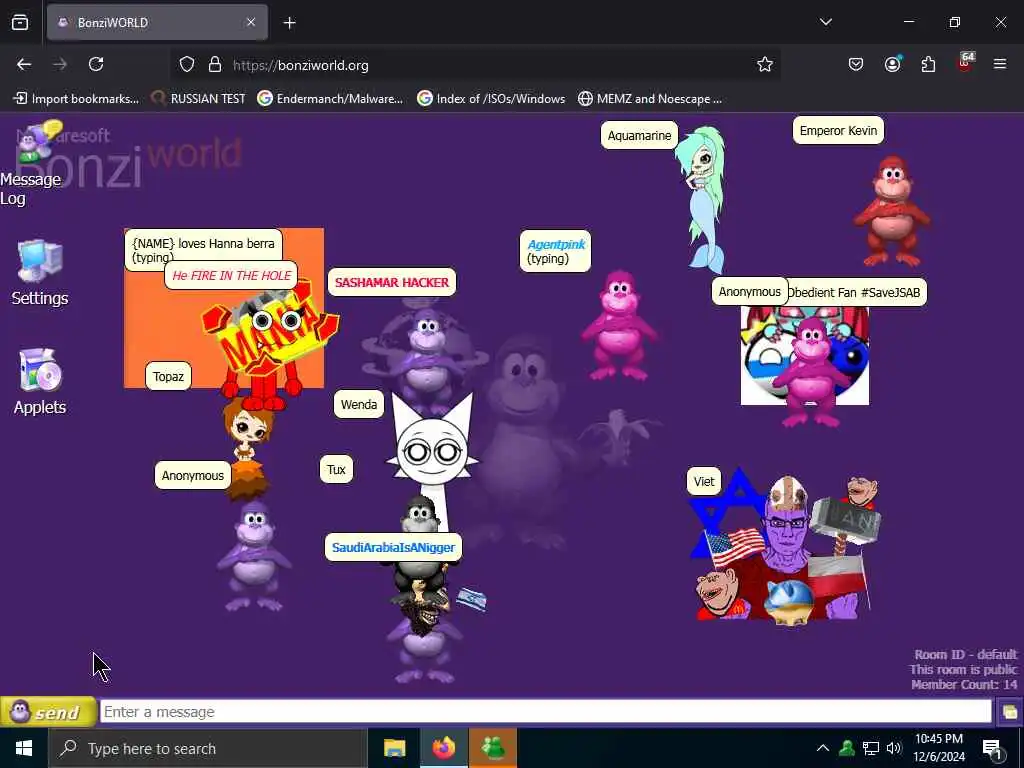This screenshot has width=1024, height=768.
Task: Open new tab with plus button
Action: pos(289,23)
